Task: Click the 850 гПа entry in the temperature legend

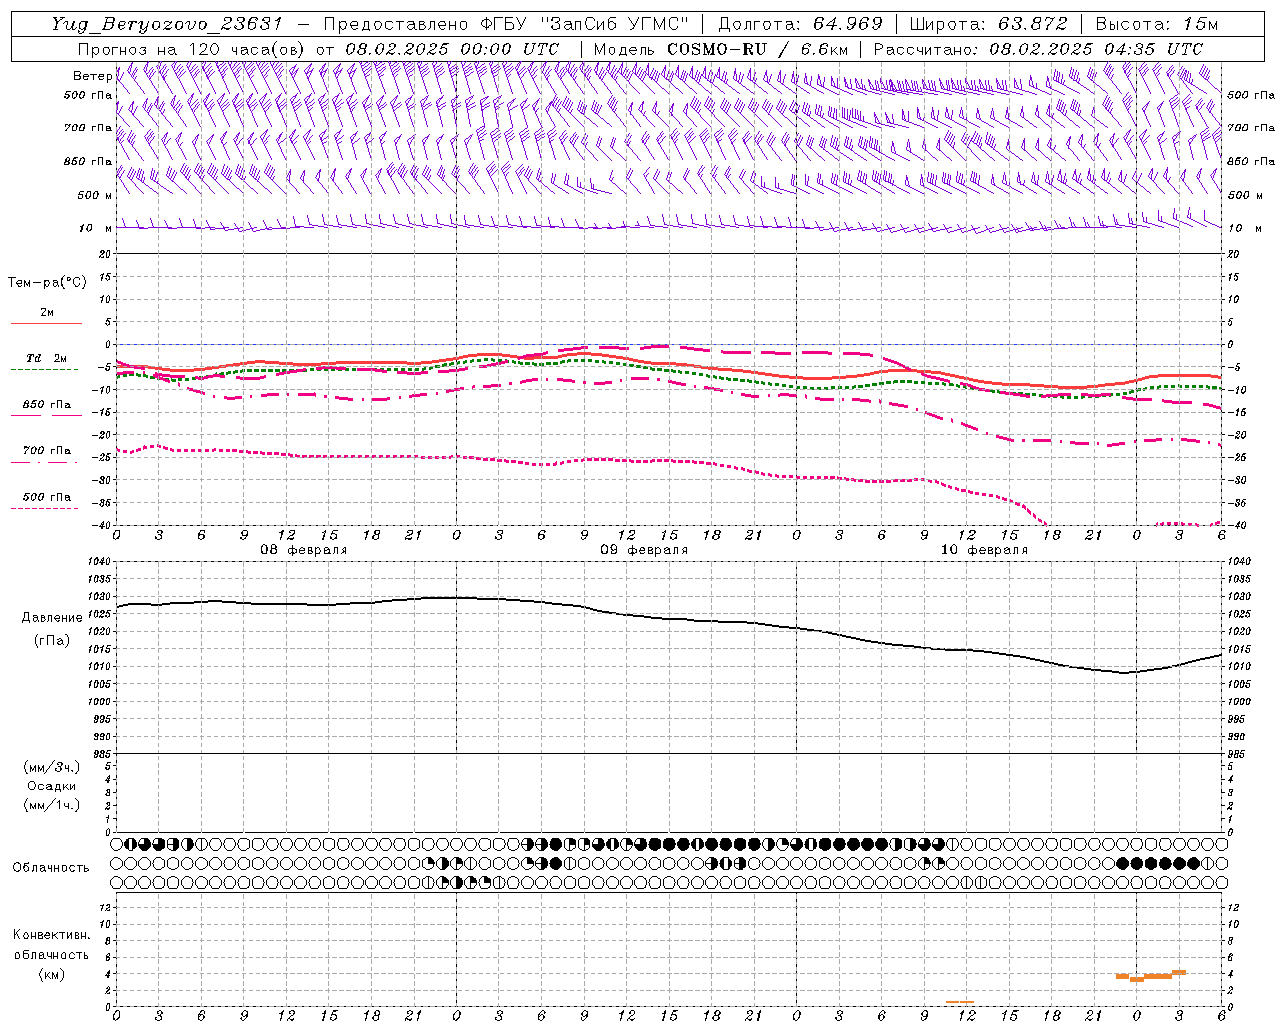Action: tap(46, 405)
